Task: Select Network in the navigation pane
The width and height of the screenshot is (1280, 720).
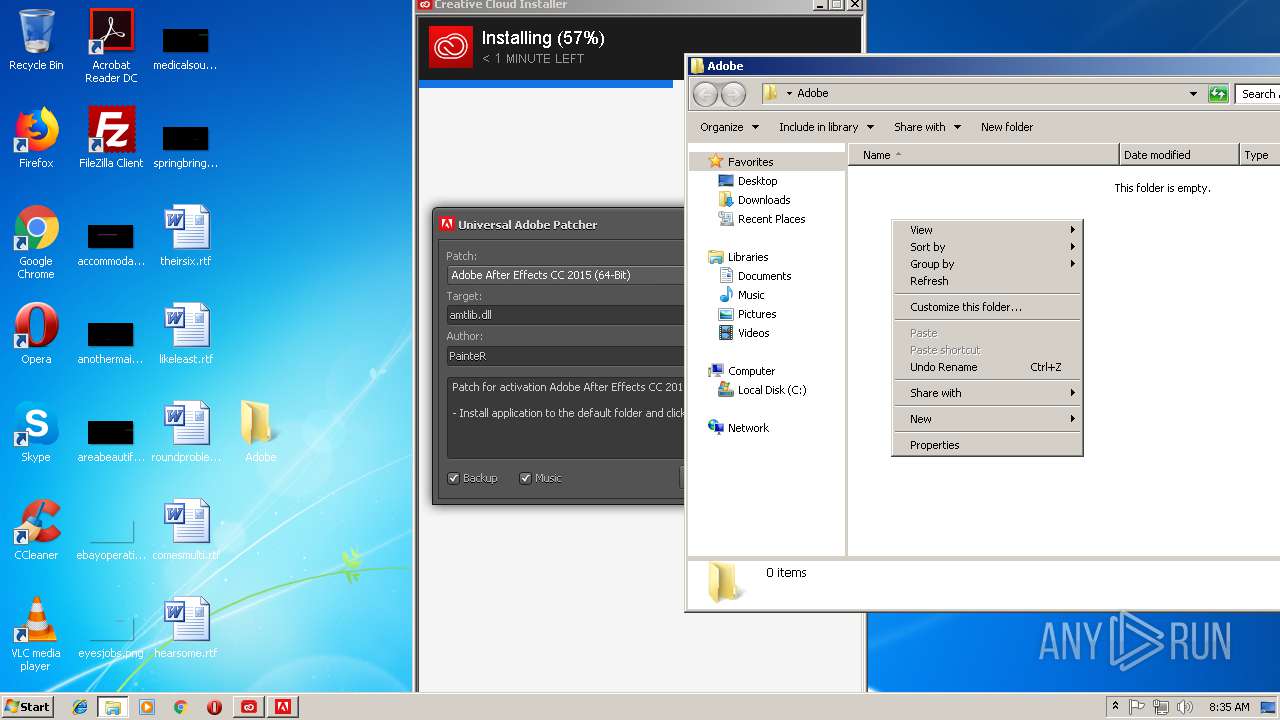Action: tap(748, 428)
